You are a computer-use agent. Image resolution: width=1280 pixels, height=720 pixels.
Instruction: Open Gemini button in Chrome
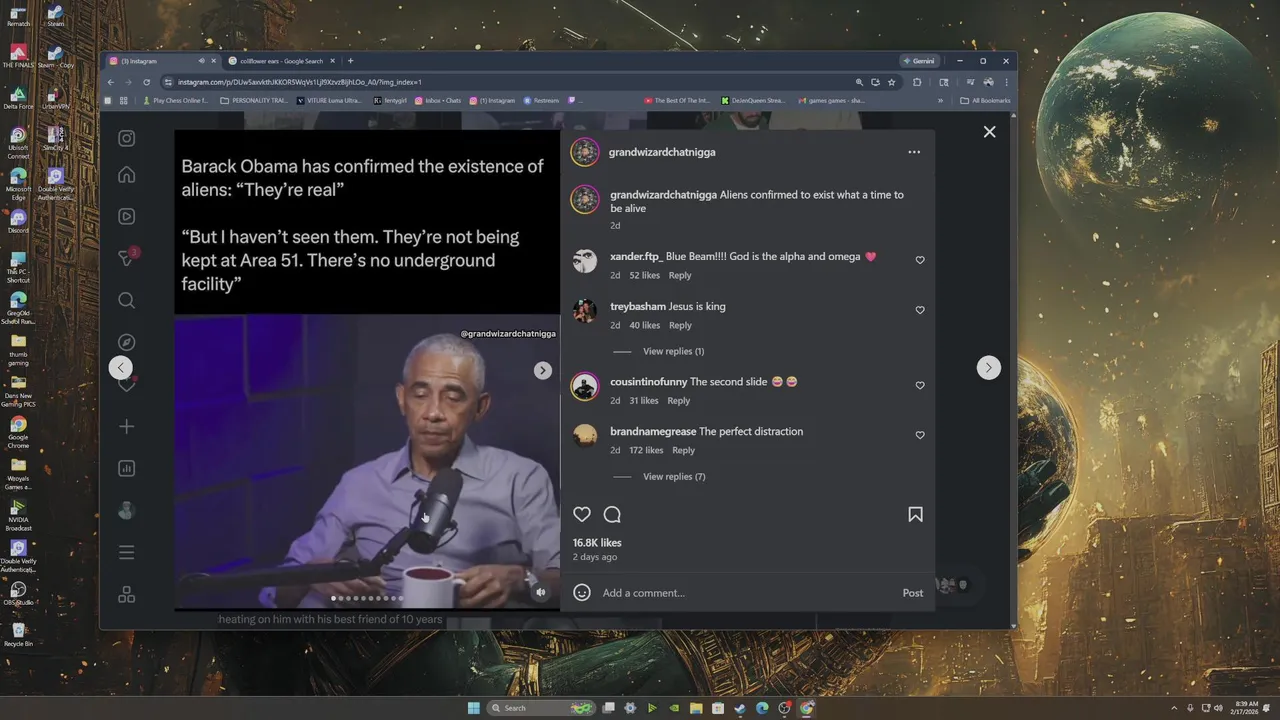(919, 61)
